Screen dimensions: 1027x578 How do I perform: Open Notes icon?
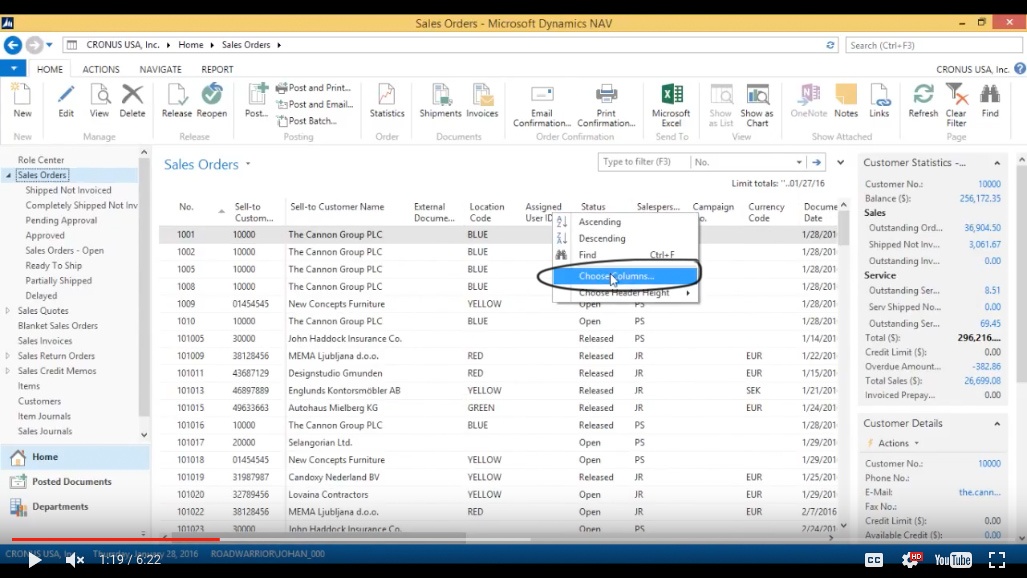pyautogui.click(x=846, y=95)
